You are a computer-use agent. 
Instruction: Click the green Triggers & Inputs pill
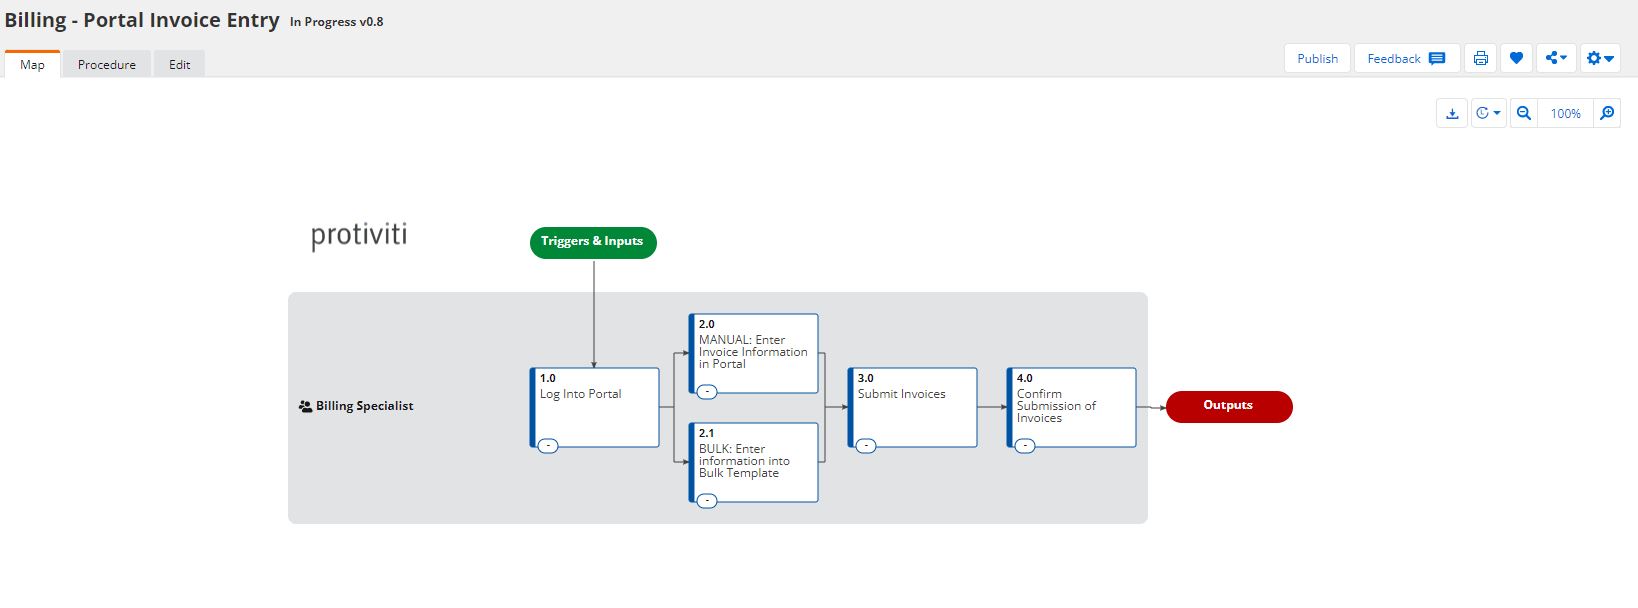click(593, 242)
